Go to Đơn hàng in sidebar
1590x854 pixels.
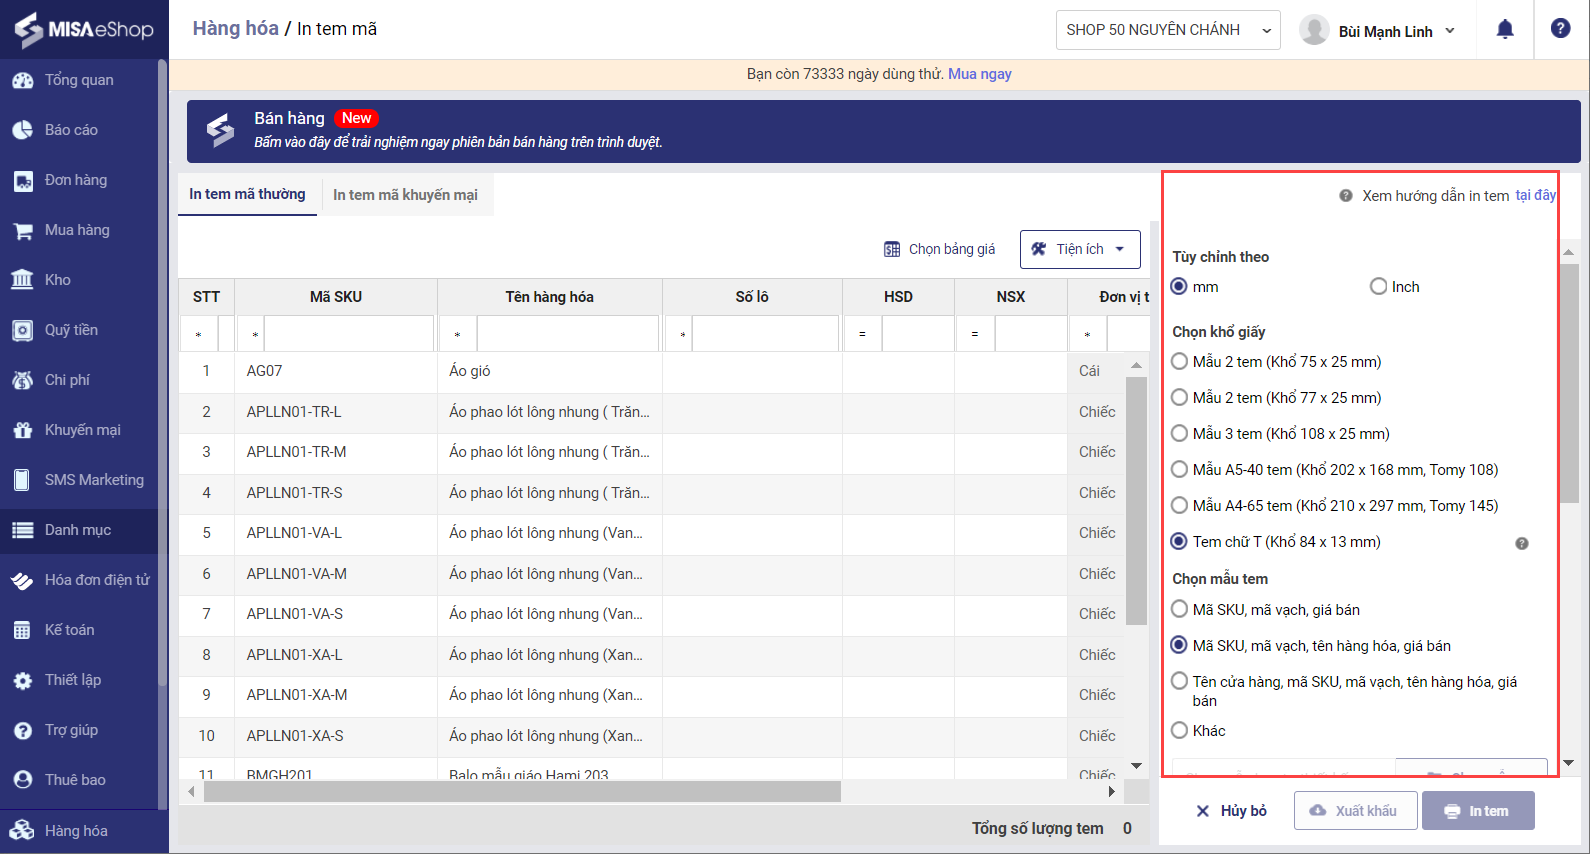75,180
